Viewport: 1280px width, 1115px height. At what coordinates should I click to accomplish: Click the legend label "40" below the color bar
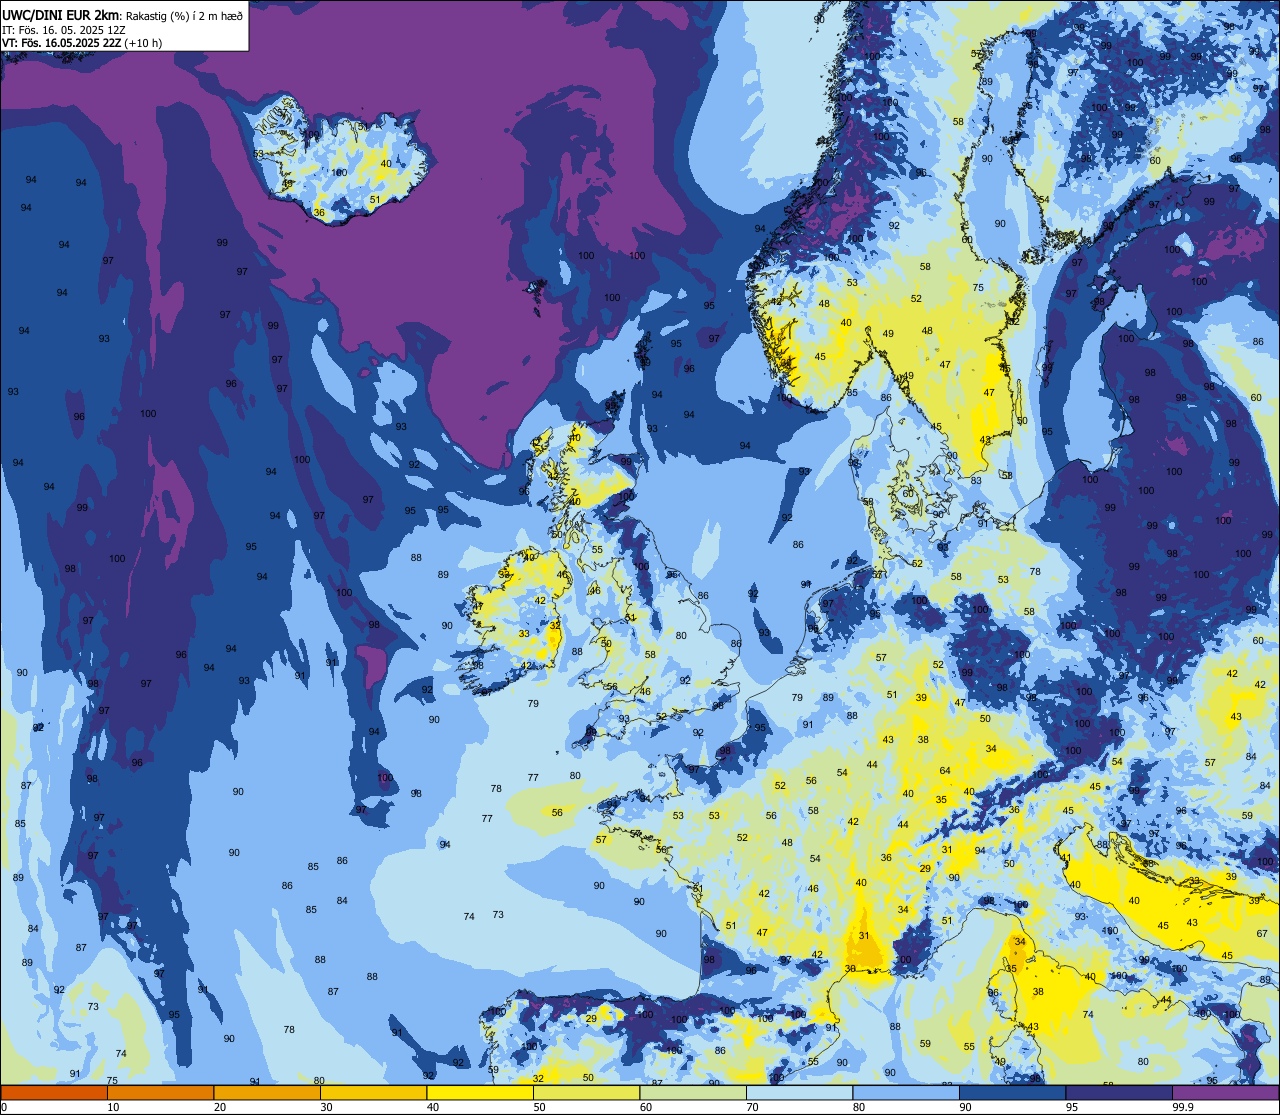(x=433, y=1107)
